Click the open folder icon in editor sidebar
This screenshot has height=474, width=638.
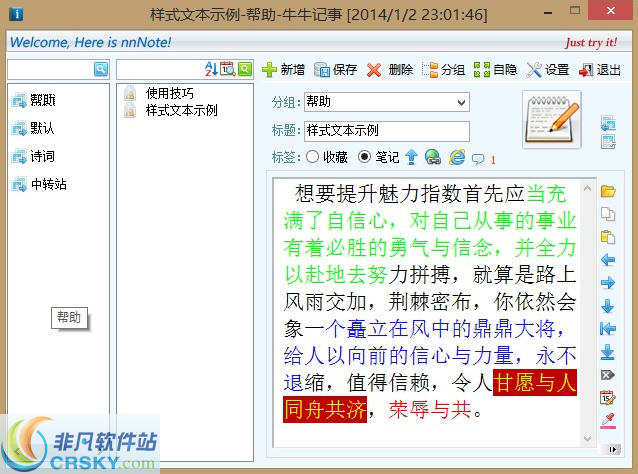coord(608,191)
